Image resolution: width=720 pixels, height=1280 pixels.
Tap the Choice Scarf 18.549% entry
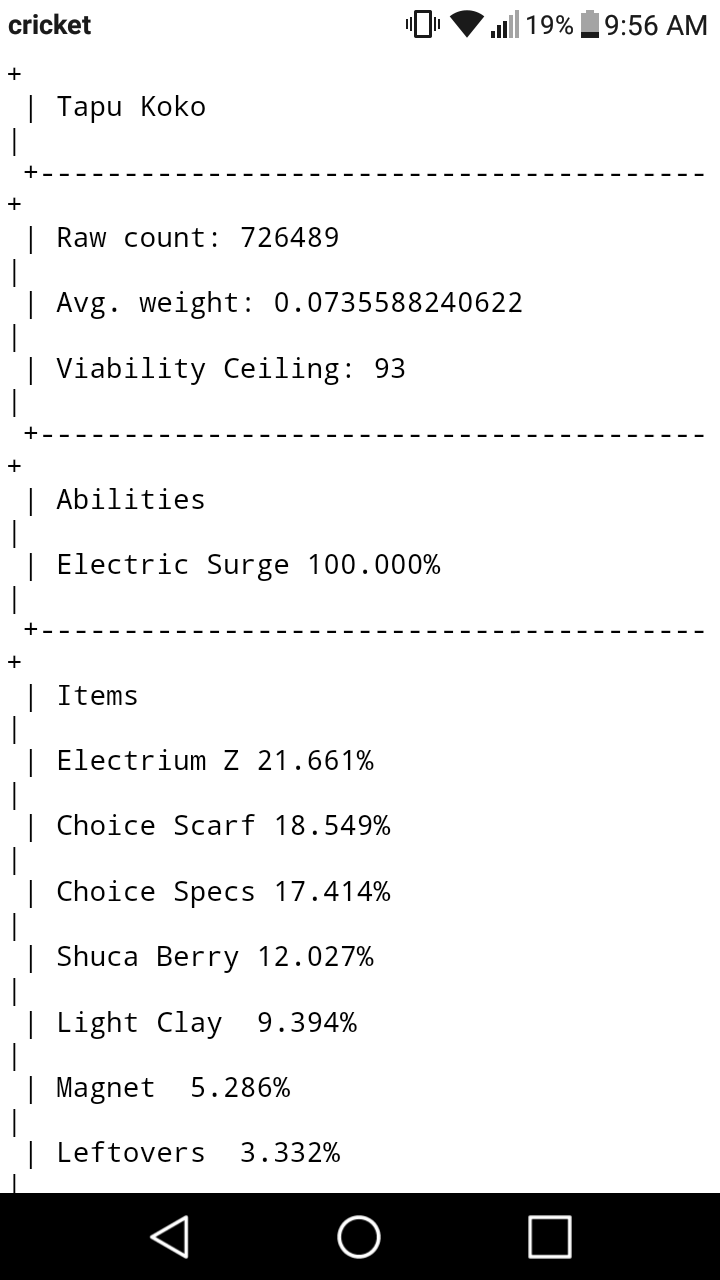click(223, 826)
